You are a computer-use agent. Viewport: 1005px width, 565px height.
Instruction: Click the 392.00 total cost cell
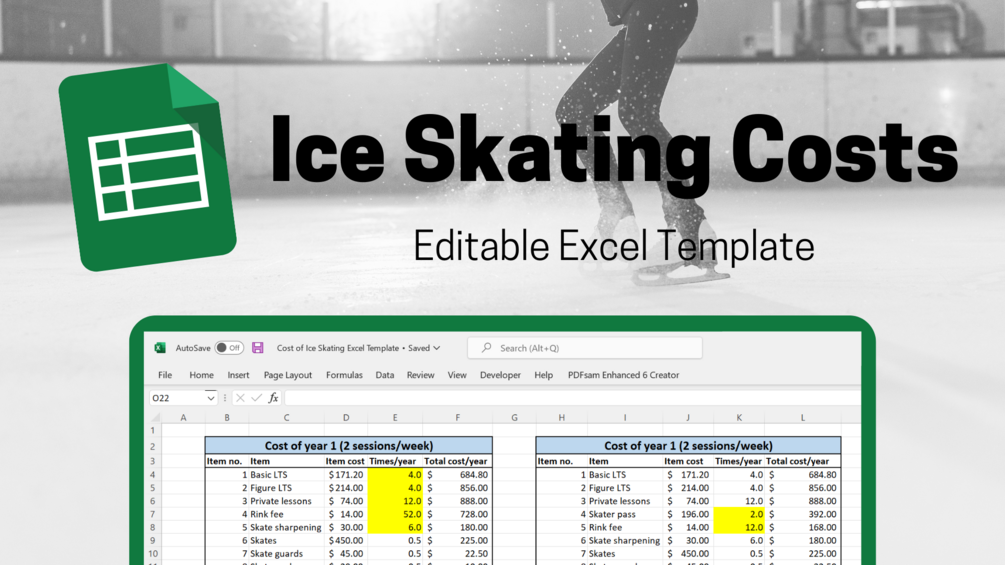point(802,514)
